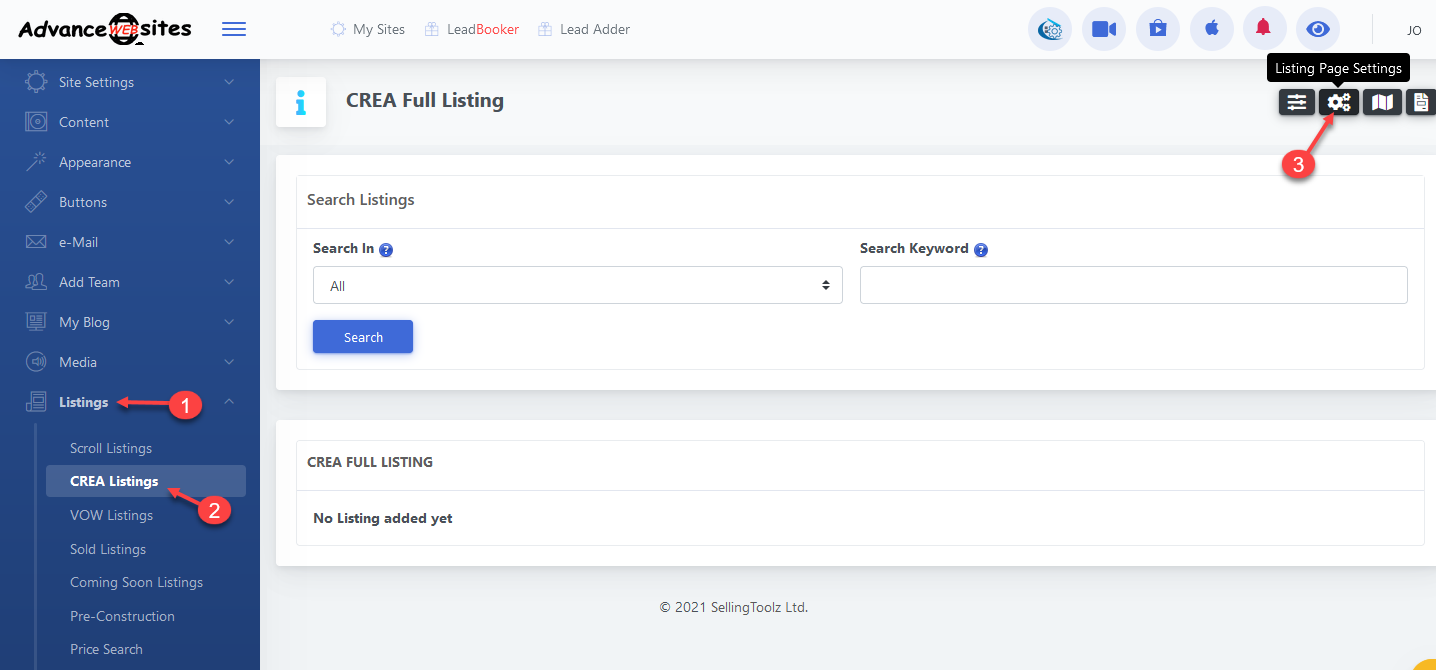Open Listing Page Settings gears icon
Viewport: 1436px width, 670px height.
point(1339,102)
